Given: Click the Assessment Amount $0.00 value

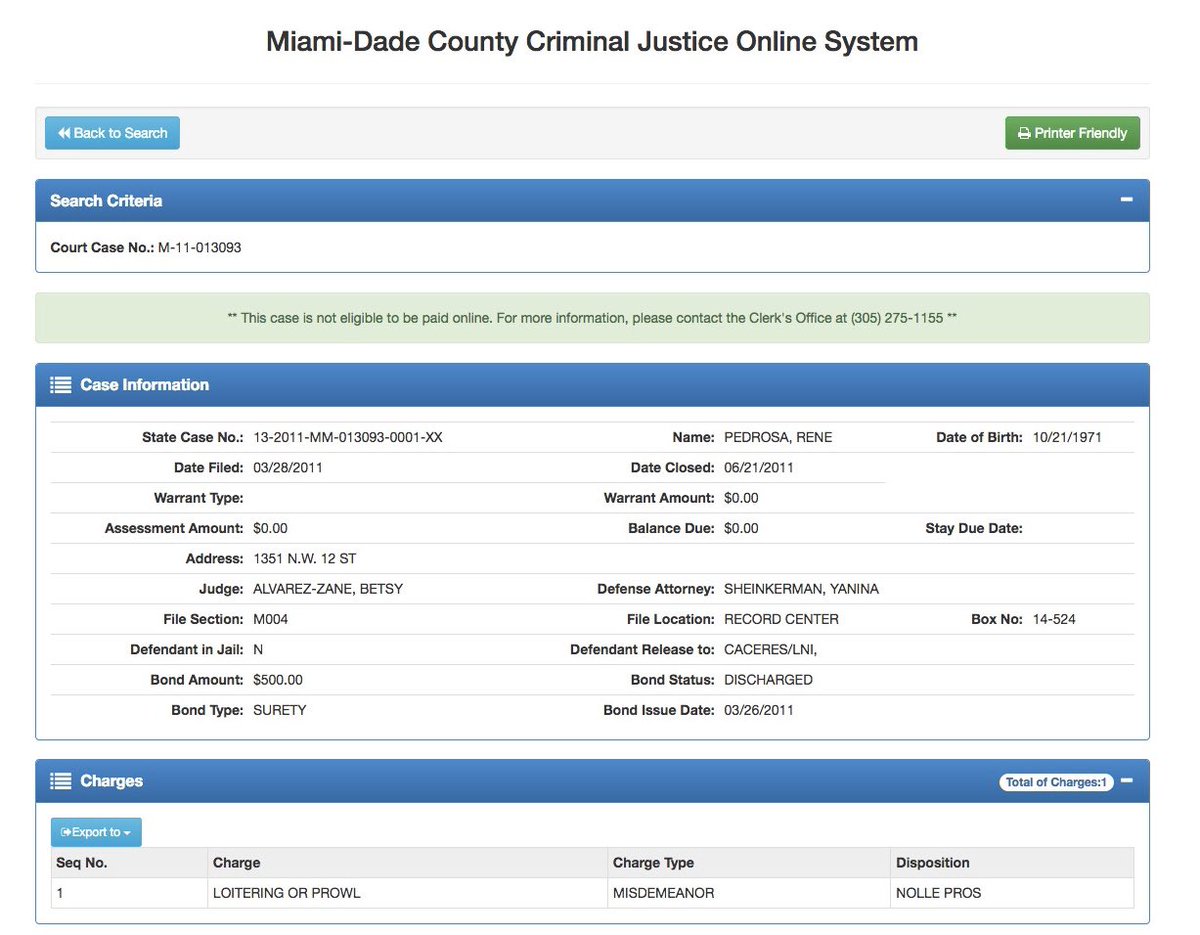Looking at the screenshot, I should tap(270, 528).
